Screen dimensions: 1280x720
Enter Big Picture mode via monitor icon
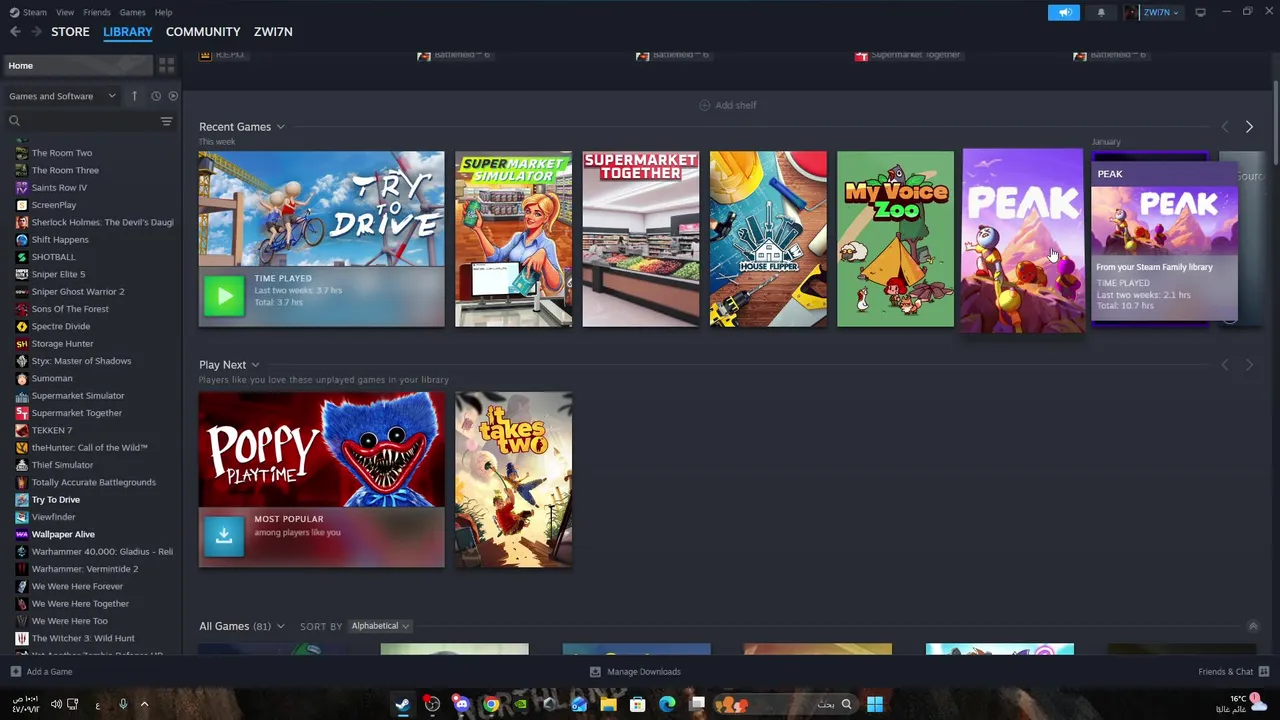click(x=1200, y=12)
